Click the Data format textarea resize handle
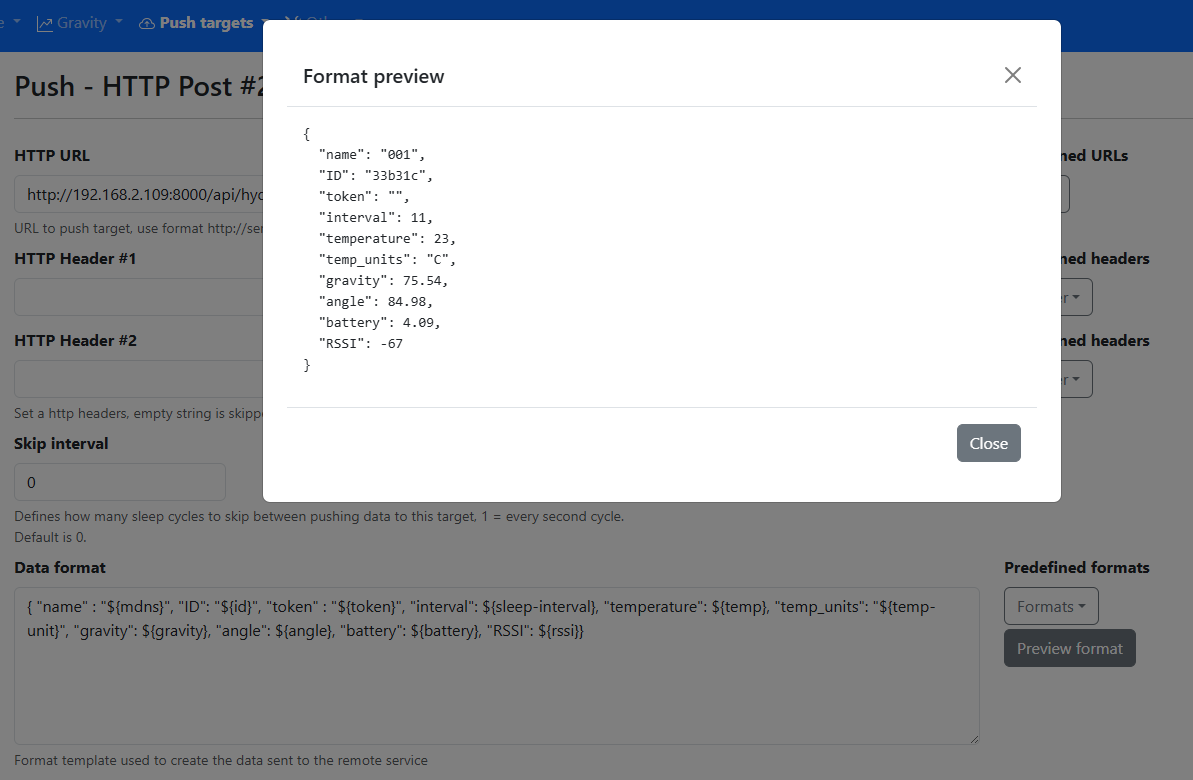 [973, 738]
